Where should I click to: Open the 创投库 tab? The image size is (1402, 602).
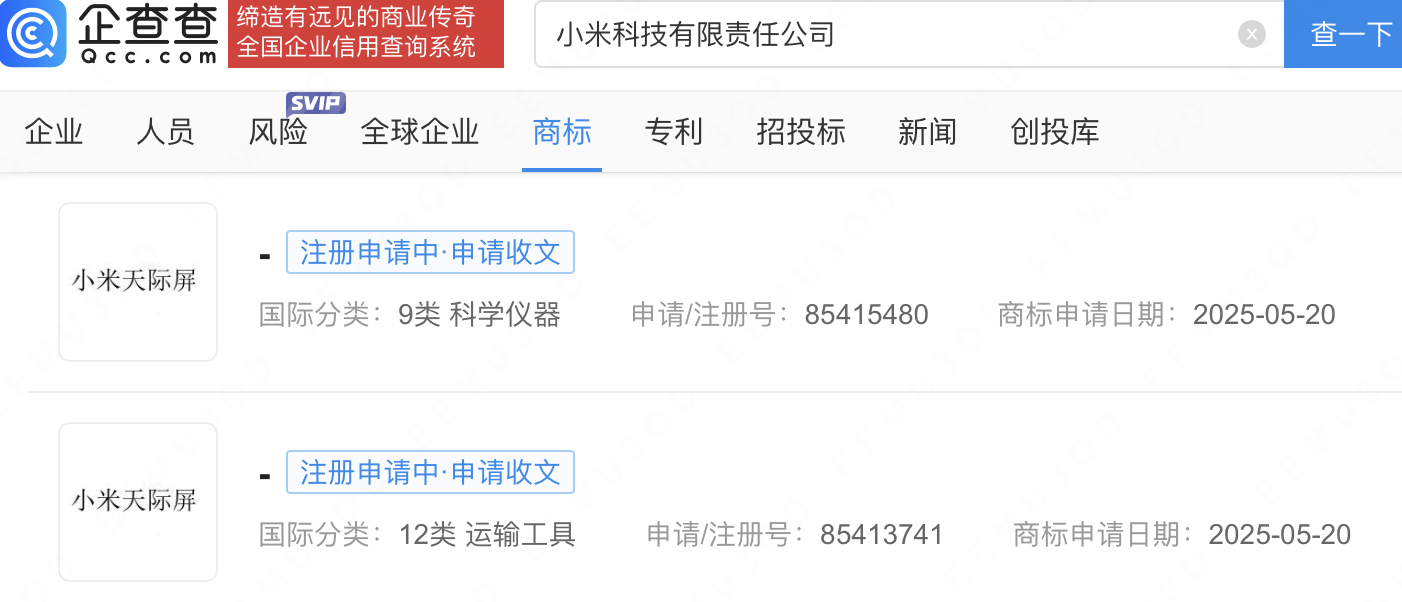click(x=1055, y=131)
